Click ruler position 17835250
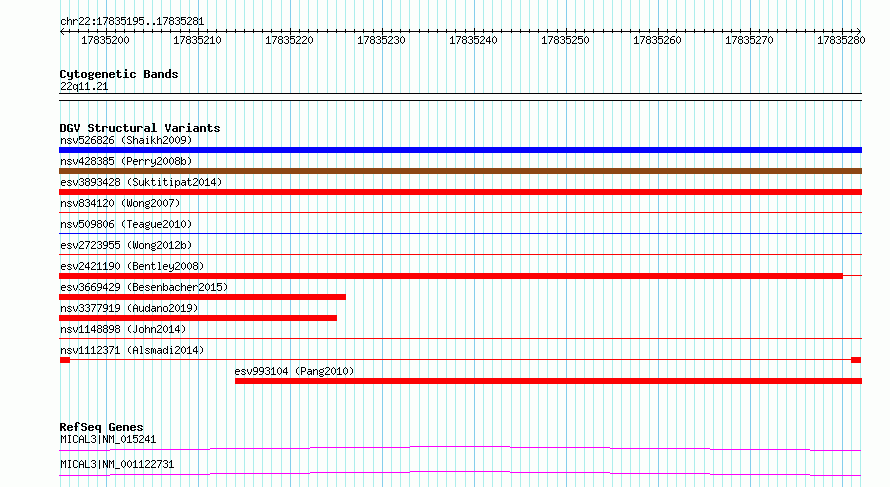The height and width of the screenshot is (487, 890). (565, 40)
